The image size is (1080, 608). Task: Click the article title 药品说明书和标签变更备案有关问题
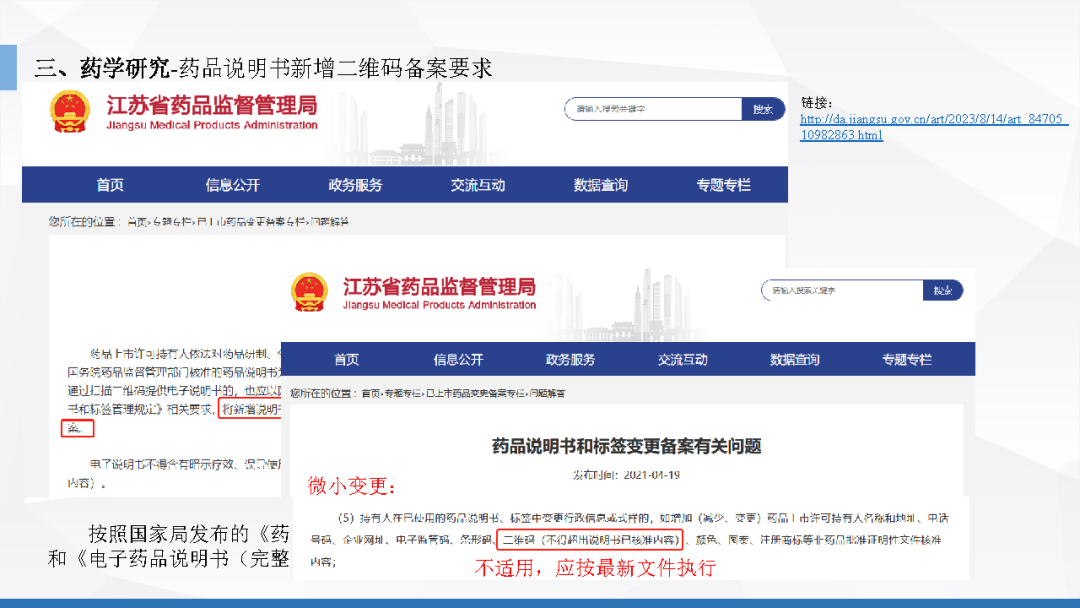(x=627, y=445)
